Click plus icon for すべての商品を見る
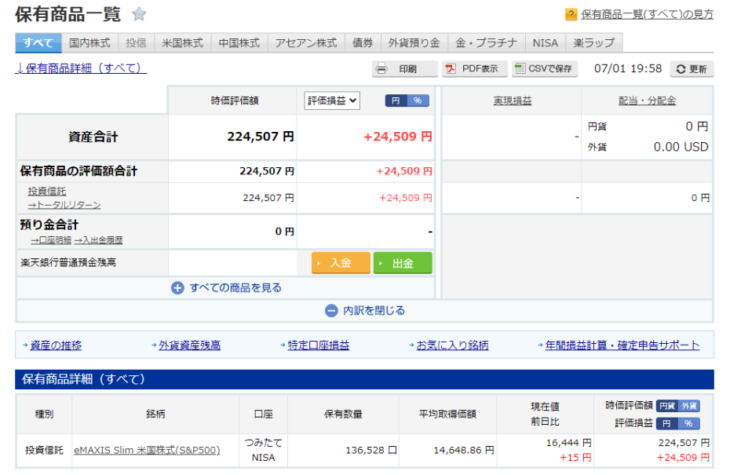The height and width of the screenshot is (475, 730). 177,288
